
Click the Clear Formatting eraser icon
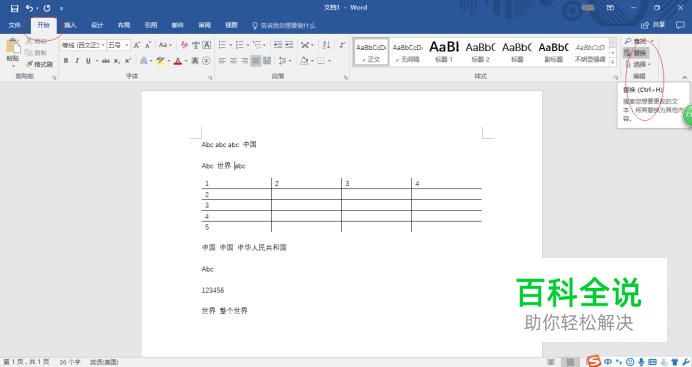click(184, 45)
